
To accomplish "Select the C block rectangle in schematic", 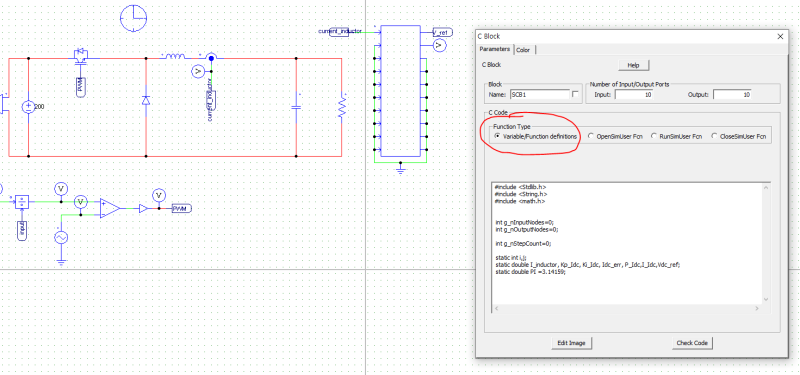I will pos(401,91).
